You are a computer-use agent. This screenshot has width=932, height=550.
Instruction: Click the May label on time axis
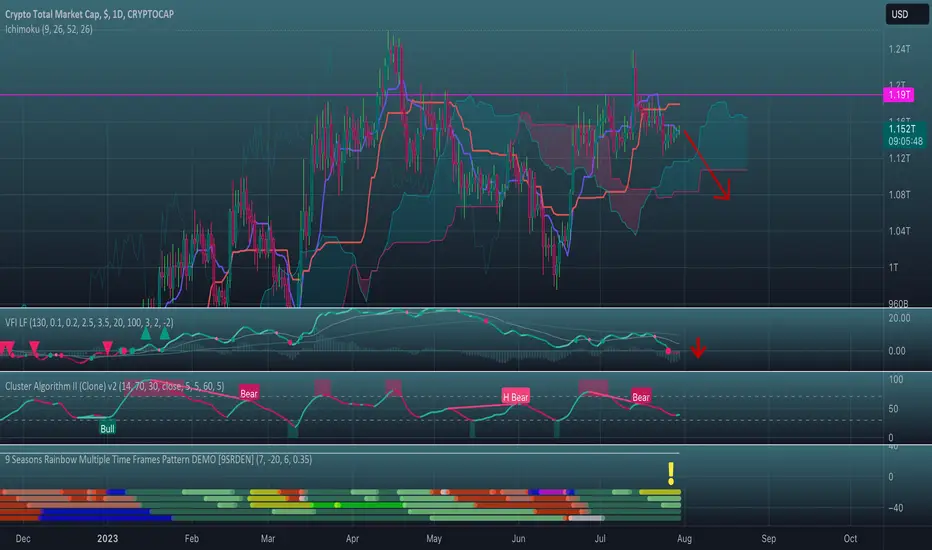coord(434,539)
